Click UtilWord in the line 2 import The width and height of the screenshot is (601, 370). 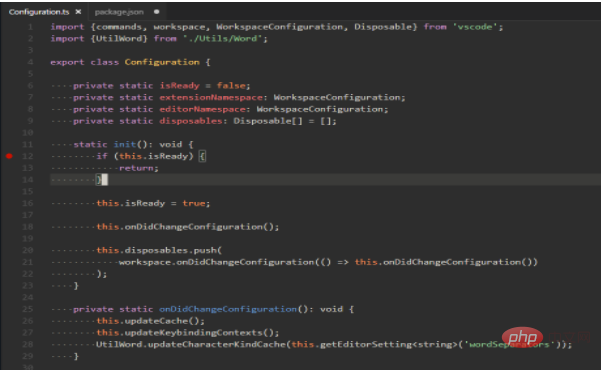(x=119, y=39)
